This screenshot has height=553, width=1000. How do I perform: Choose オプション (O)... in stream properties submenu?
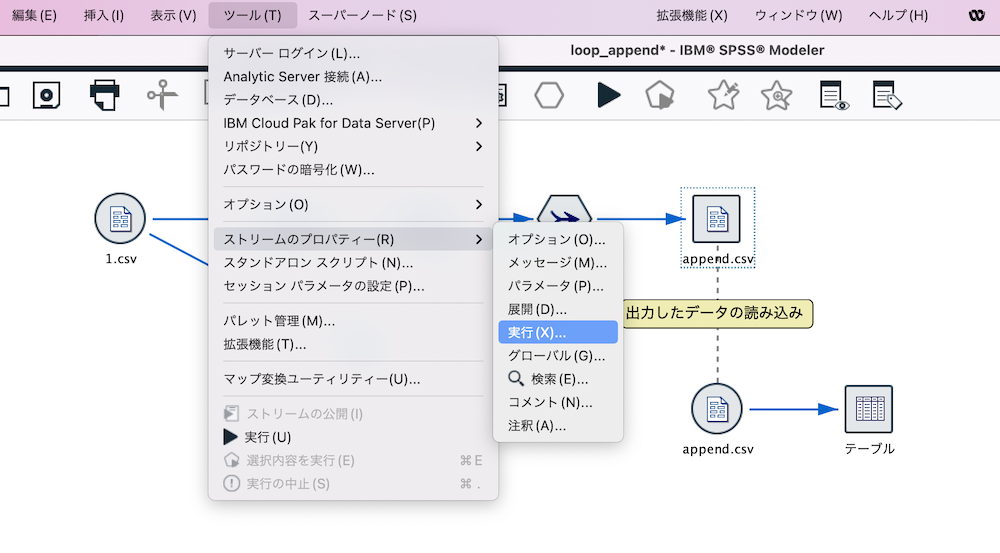click(x=558, y=239)
